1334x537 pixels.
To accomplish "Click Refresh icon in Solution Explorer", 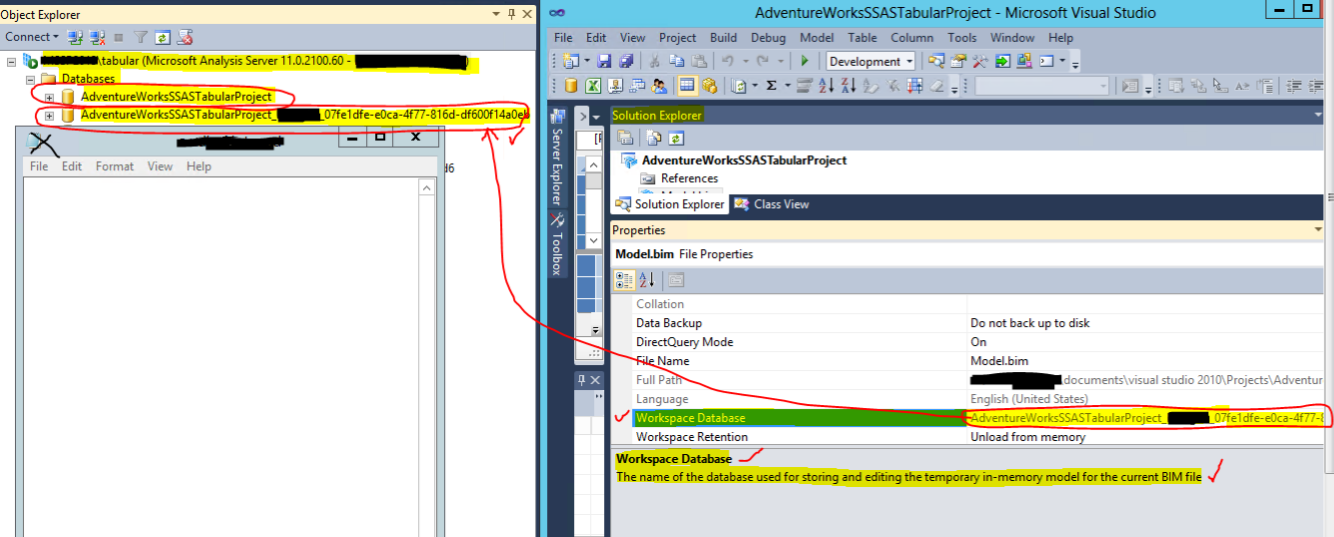I will tap(676, 138).
